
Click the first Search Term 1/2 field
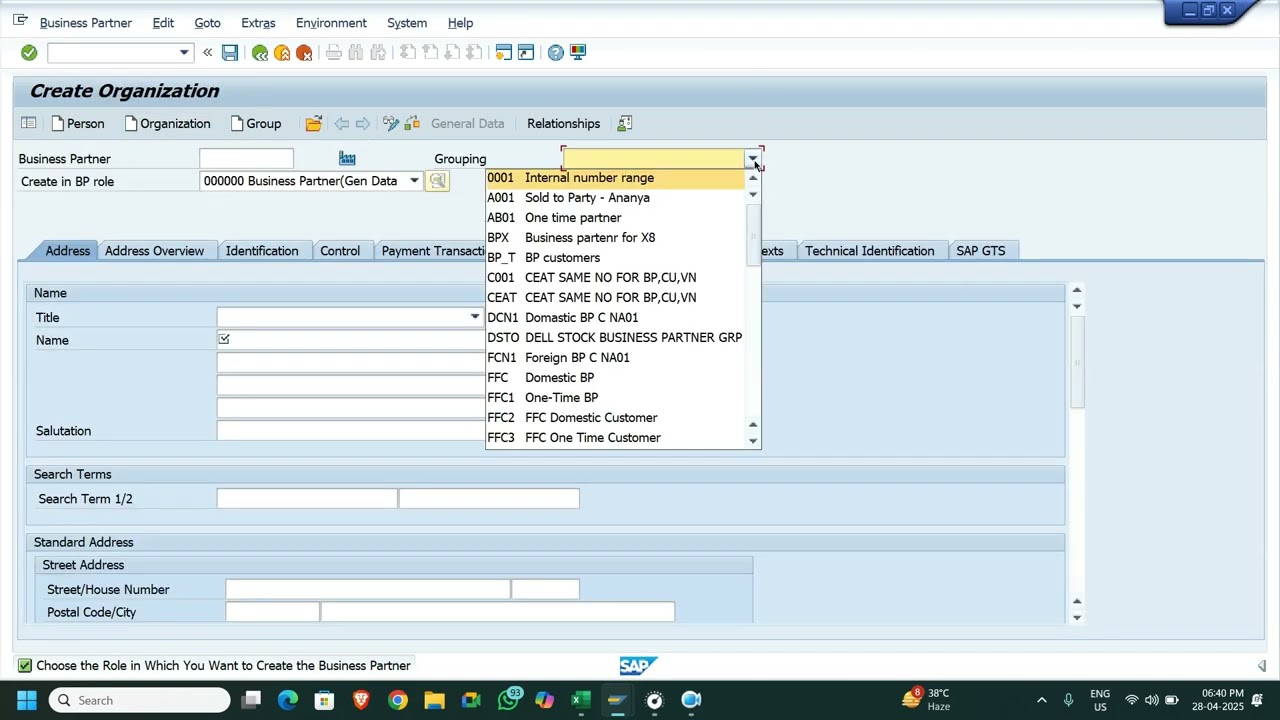(307, 498)
